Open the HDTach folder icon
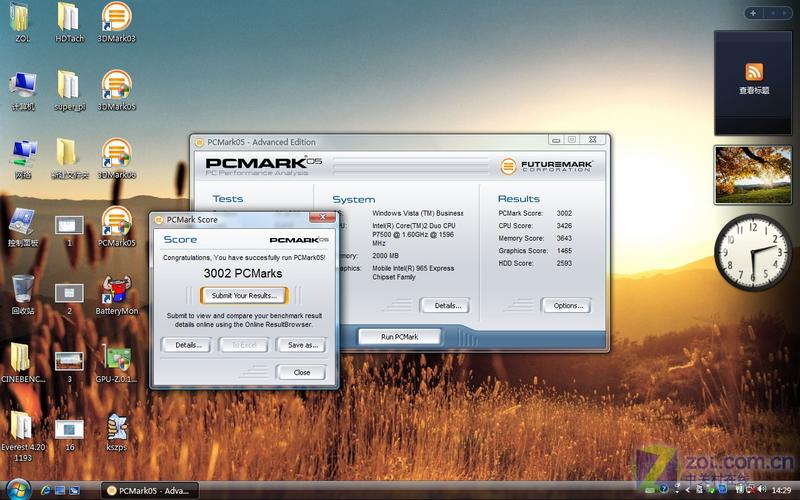Screen dimensions: 800x500 (x=69, y=21)
